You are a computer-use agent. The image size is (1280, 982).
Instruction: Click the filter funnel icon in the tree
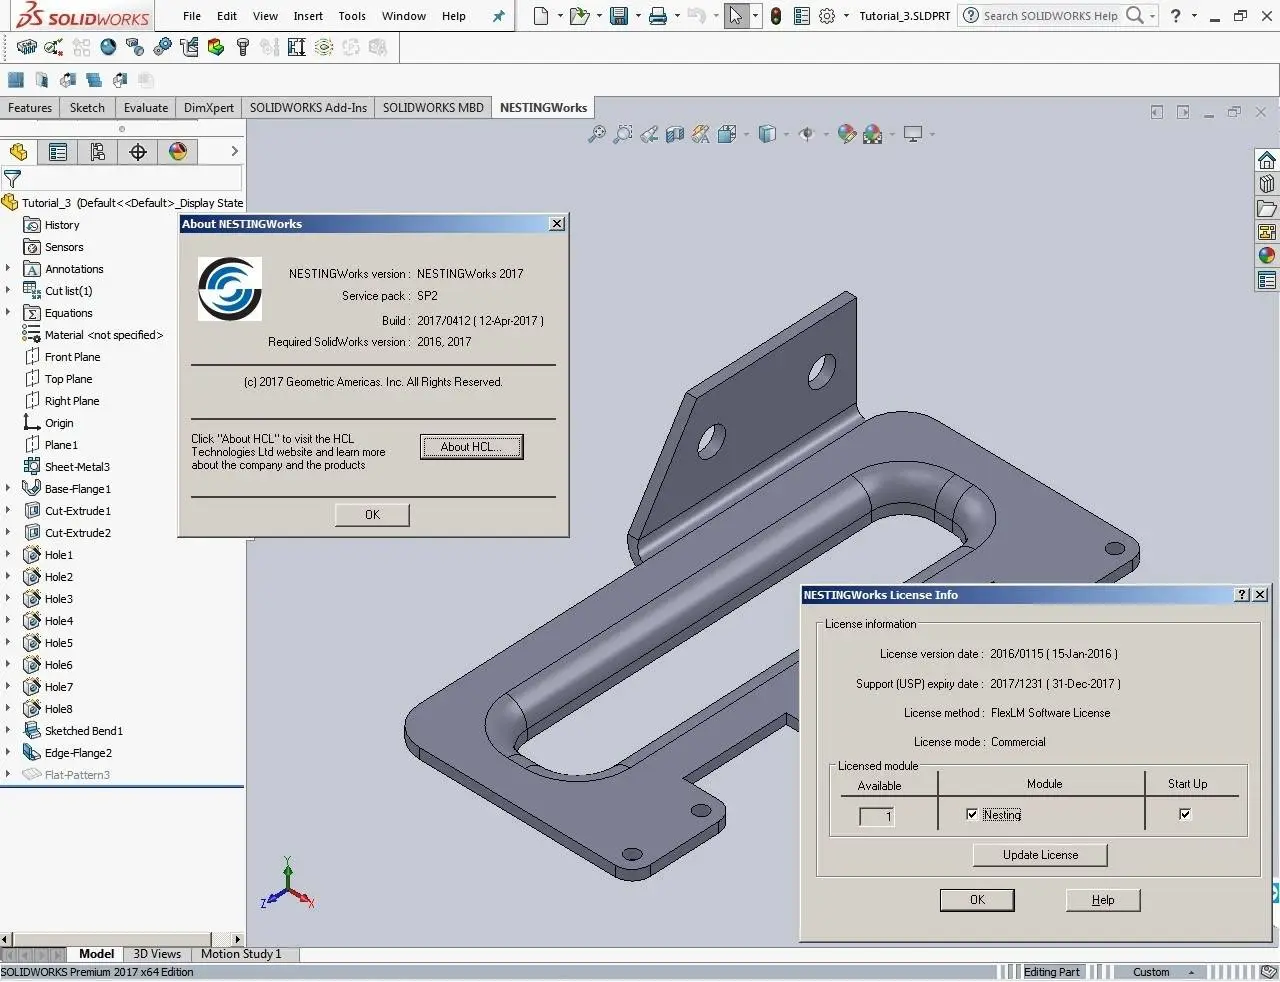[12, 179]
